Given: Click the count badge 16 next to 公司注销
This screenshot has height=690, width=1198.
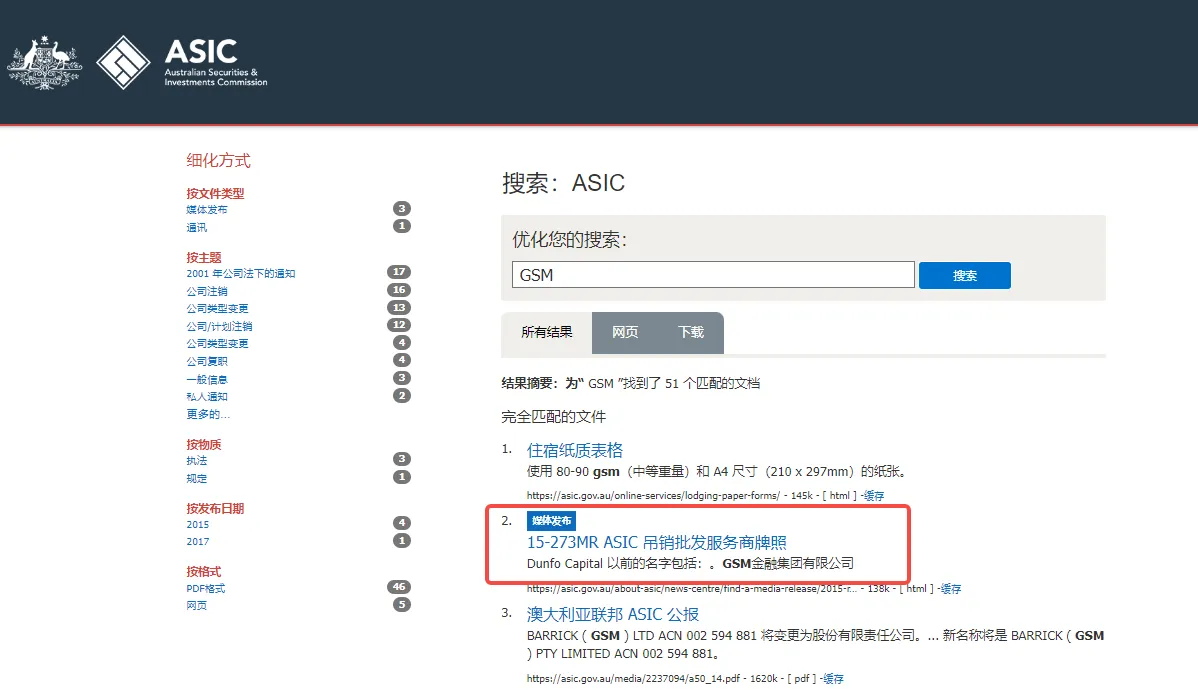Looking at the screenshot, I should 399,290.
